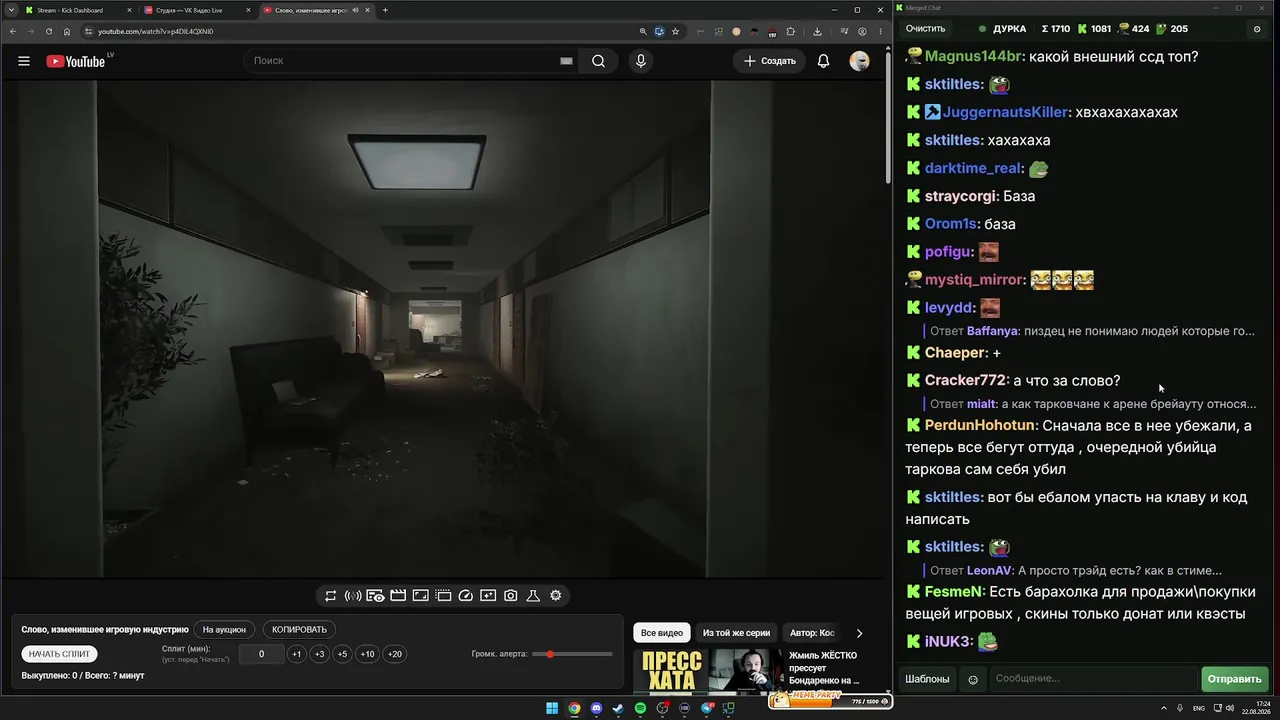Open Spotify from the taskbar
The image size is (1280, 720).
[x=640, y=709]
